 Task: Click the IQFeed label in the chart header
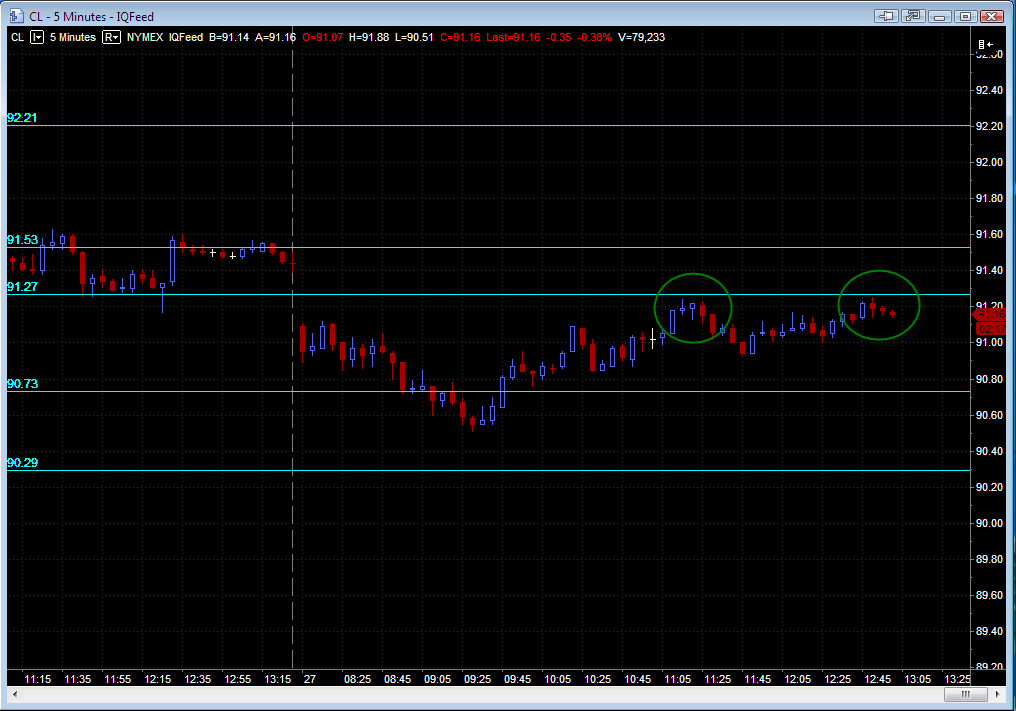(x=186, y=37)
